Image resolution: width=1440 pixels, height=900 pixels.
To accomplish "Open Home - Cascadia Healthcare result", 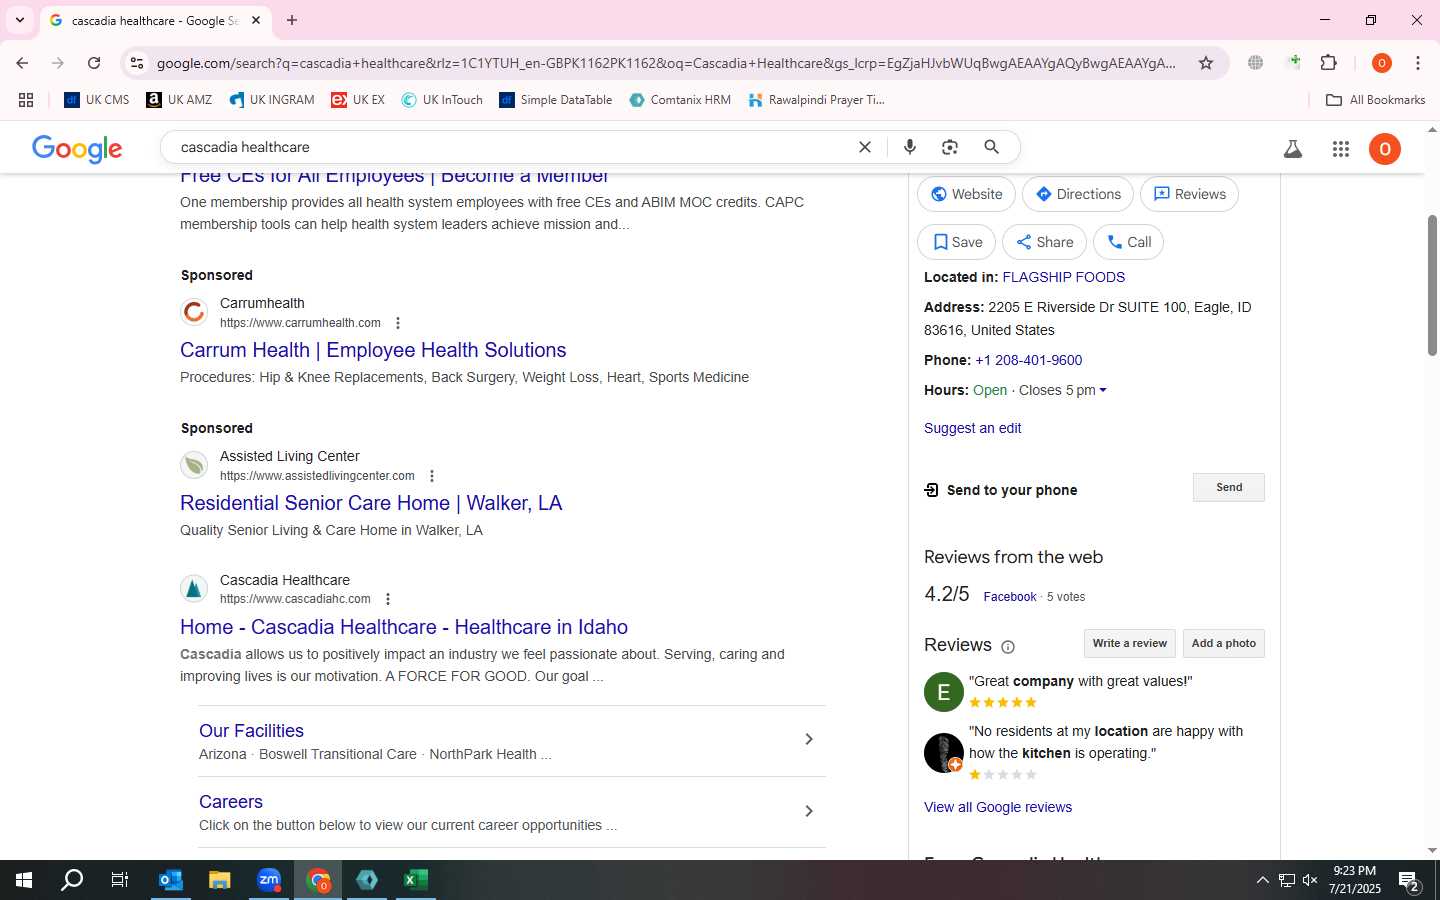I will point(404,627).
